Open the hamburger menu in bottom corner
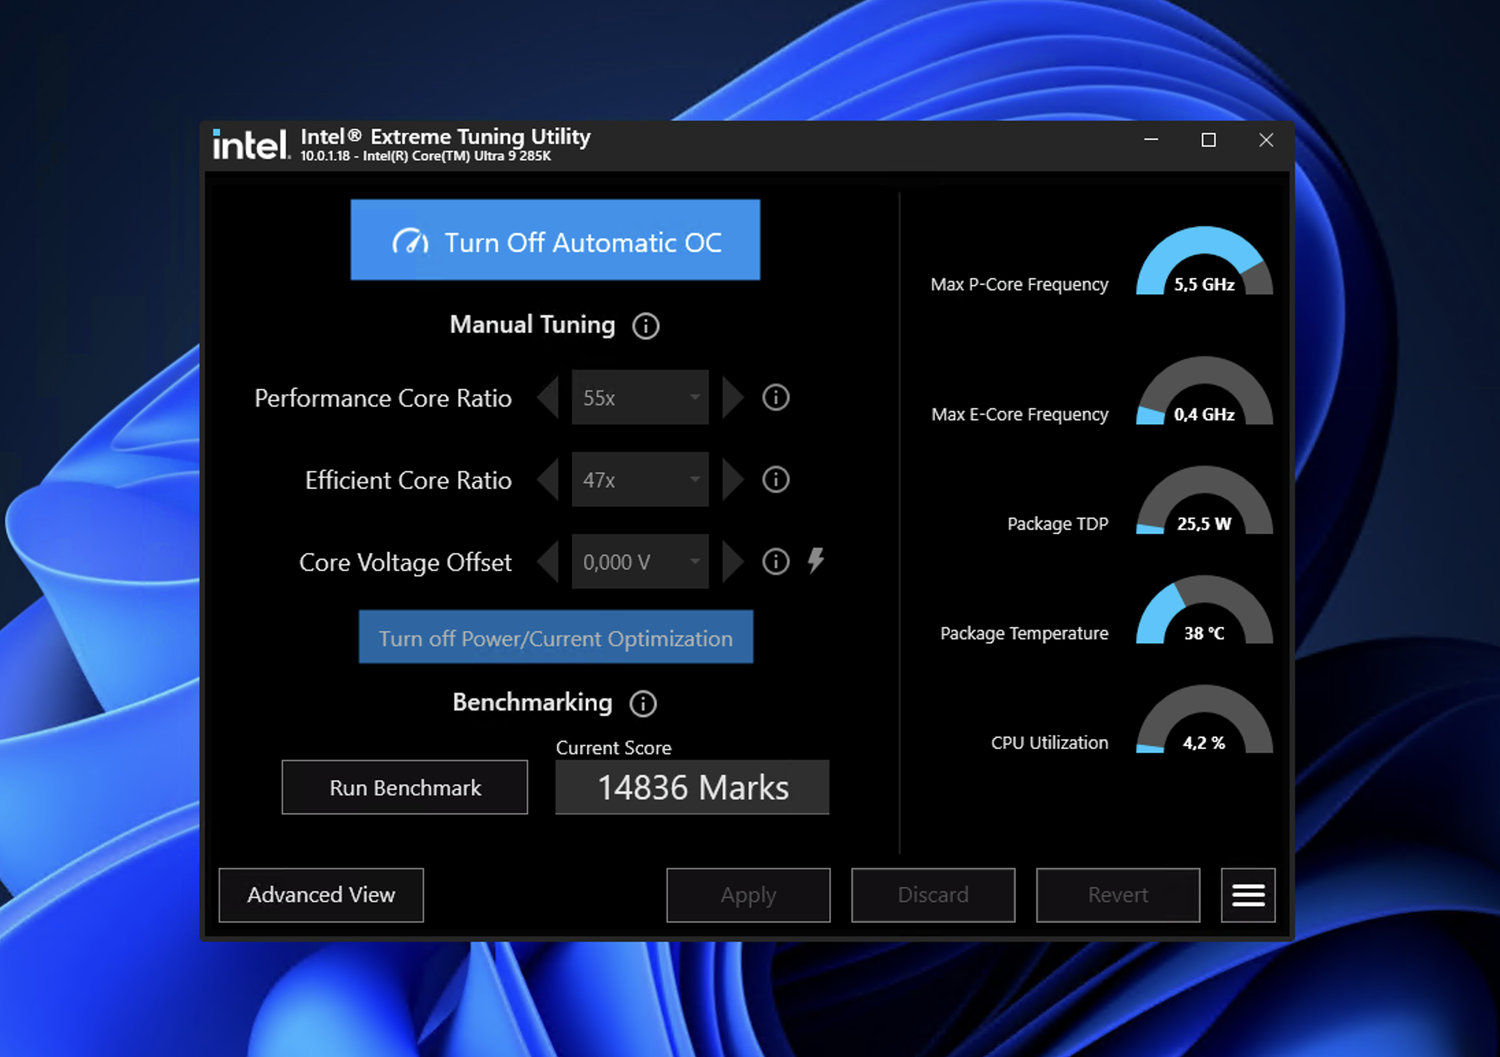The height and width of the screenshot is (1057, 1500). [x=1248, y=895]
